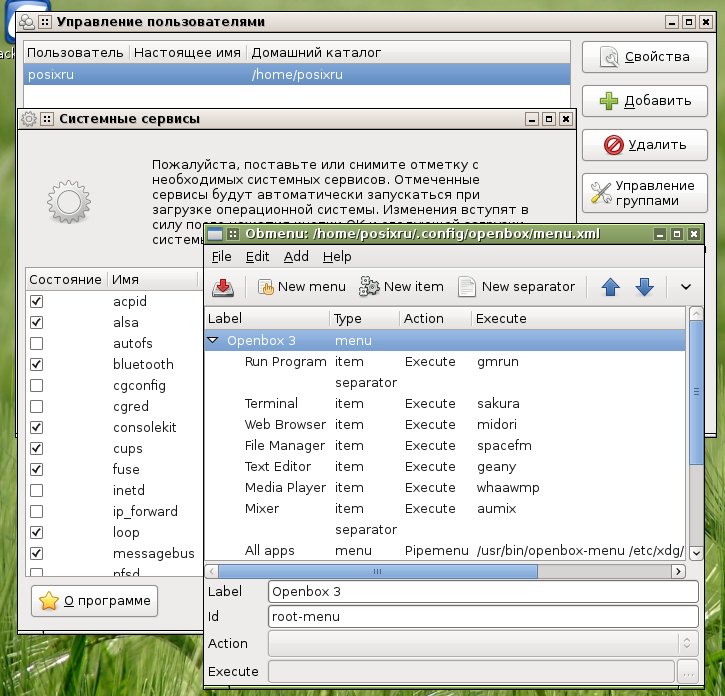Collapse the Openbox 3 tree node
This screenshot has height=696, width=725.
[213, 340]
